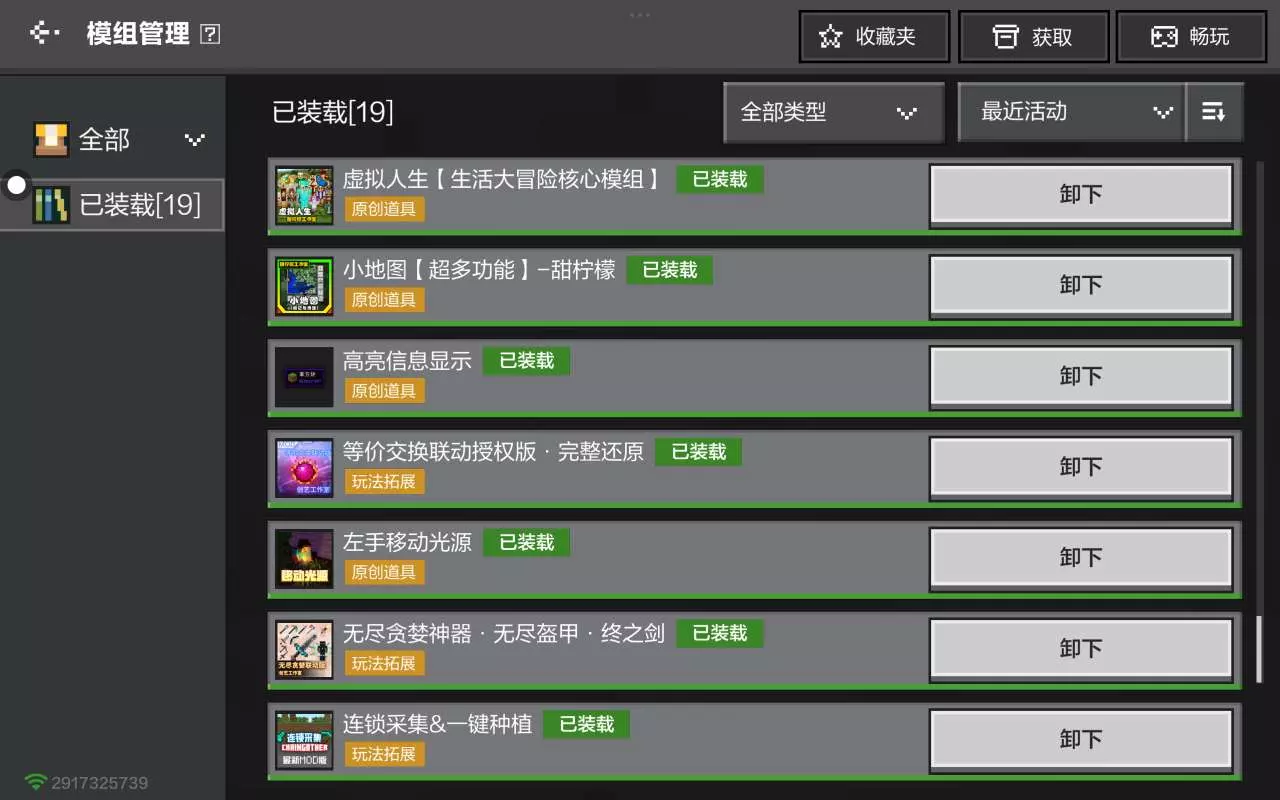Open the help question mark icon
The height and width of the screenshot is (800, 1280).
point(210,34)
